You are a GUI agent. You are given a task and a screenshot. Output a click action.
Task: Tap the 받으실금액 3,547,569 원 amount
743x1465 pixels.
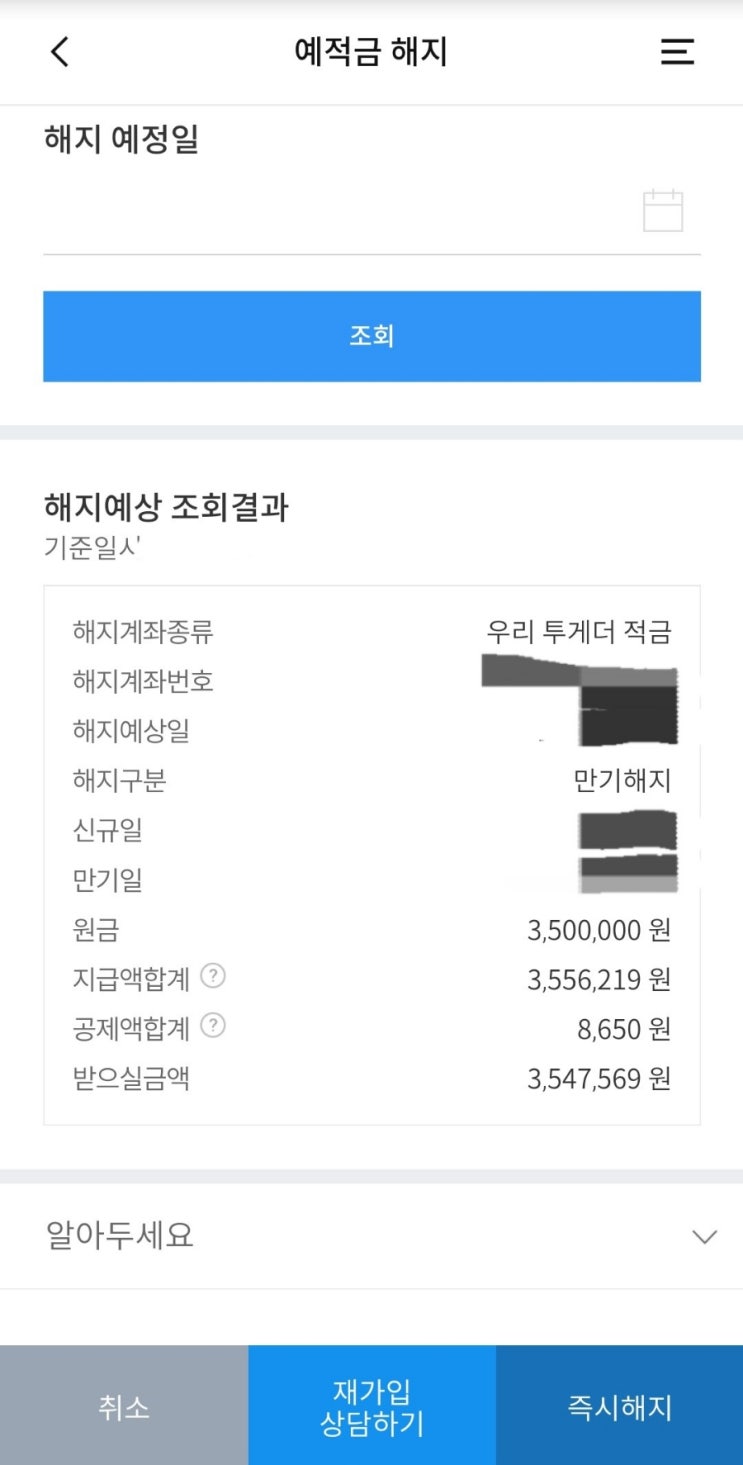point(598,1079)
